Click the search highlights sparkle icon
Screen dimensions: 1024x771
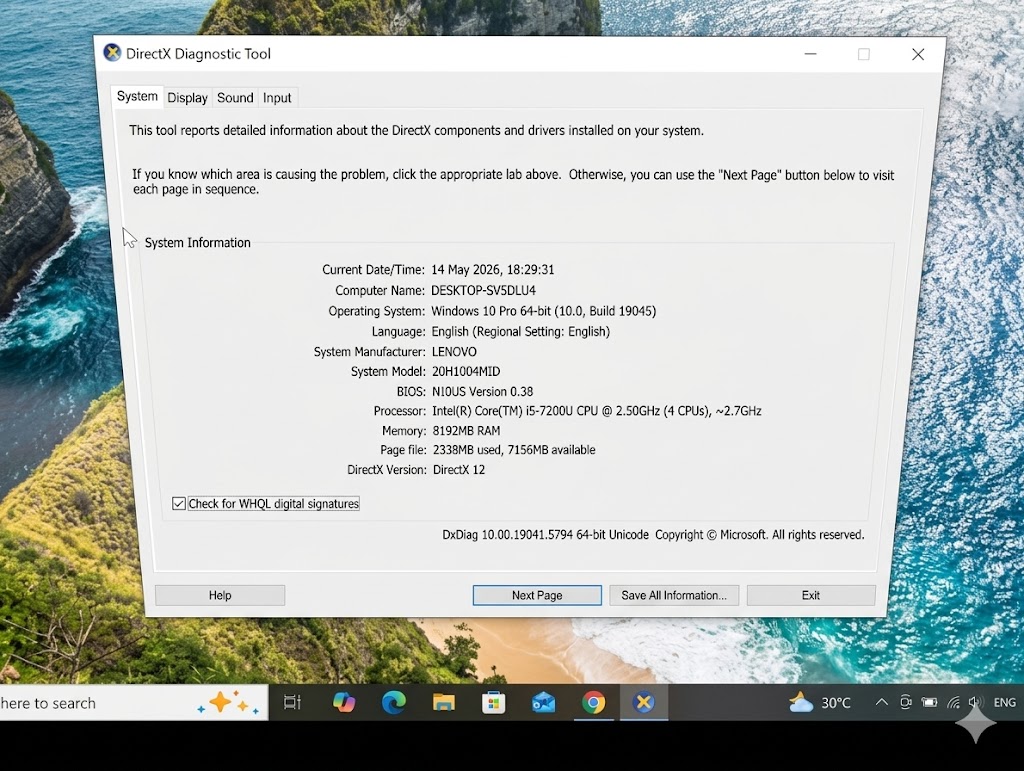pyautogui.click(x=229, y=702)
